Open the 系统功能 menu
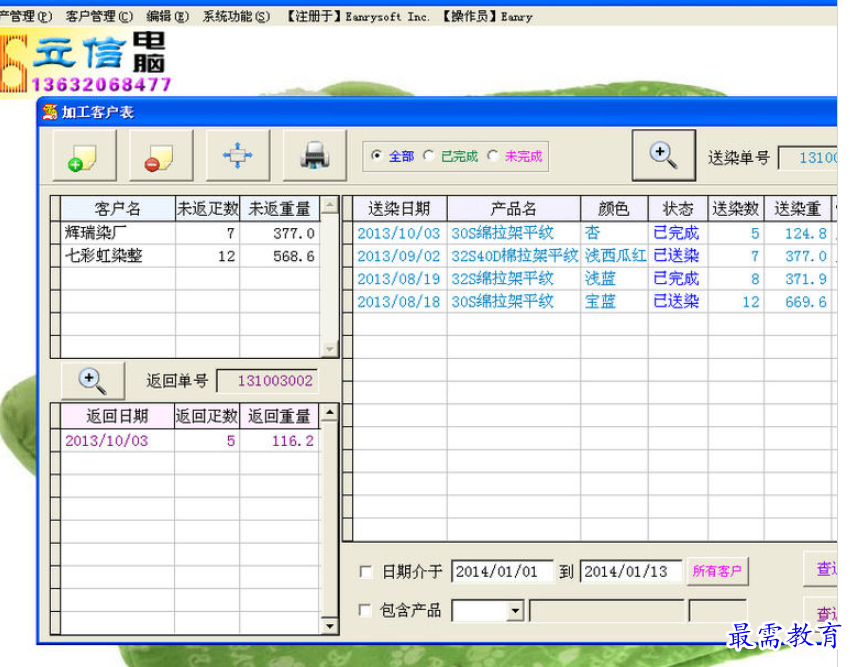Screen dimensions: 850x667 (236, 16)
